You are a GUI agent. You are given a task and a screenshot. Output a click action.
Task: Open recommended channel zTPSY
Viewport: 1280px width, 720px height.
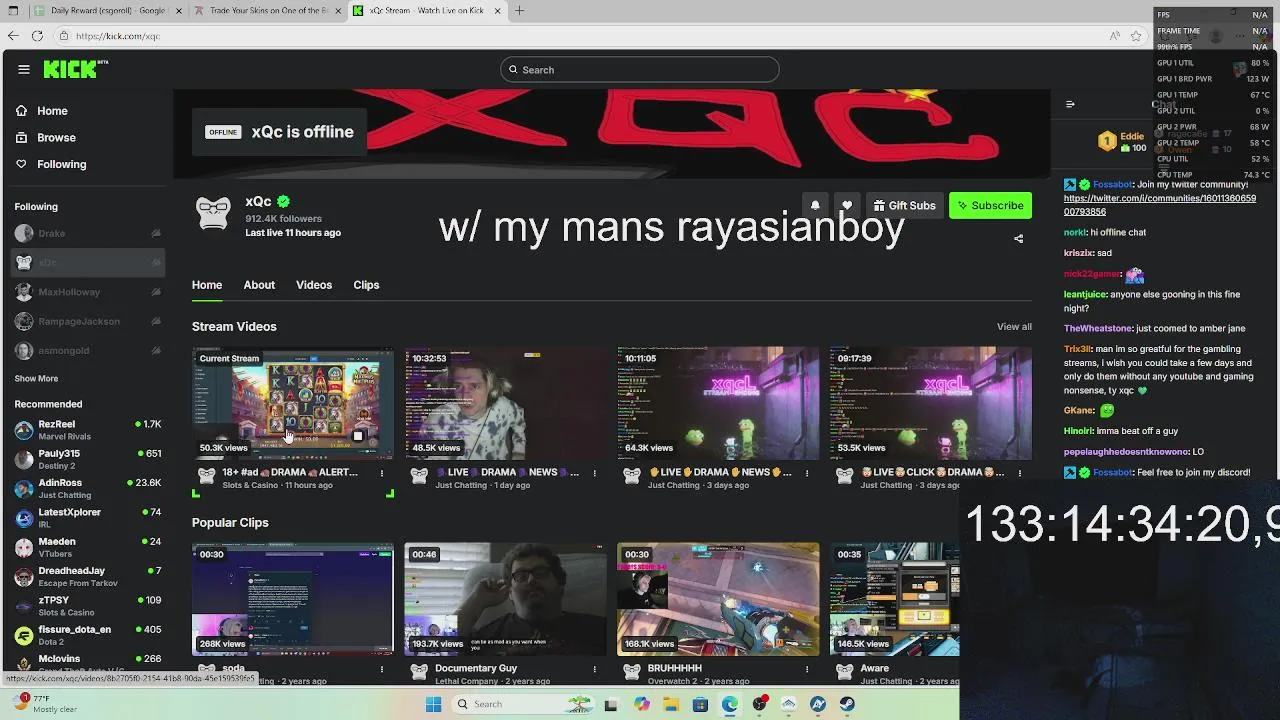(88, 605)
